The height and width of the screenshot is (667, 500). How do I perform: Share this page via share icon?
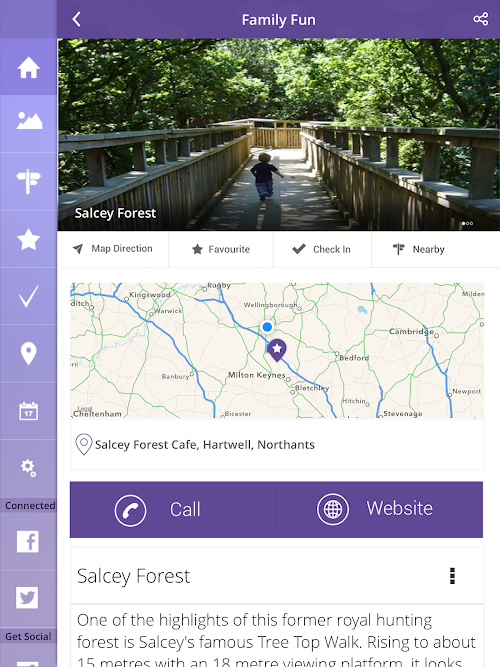click(x=481, y=19)
